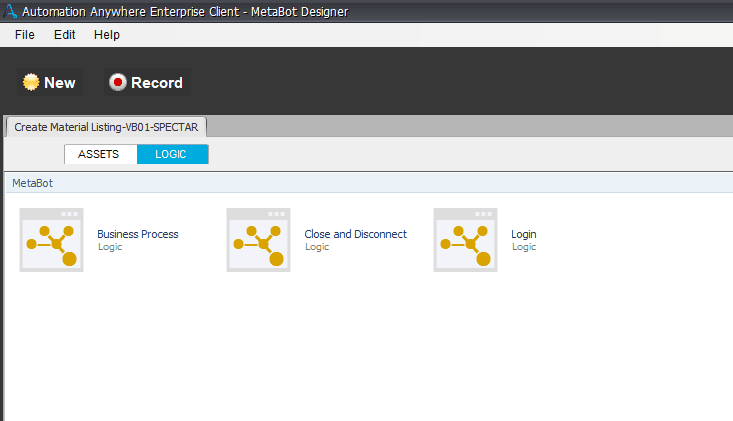Click the Logic subtitle under Business Process

[110, 247]
